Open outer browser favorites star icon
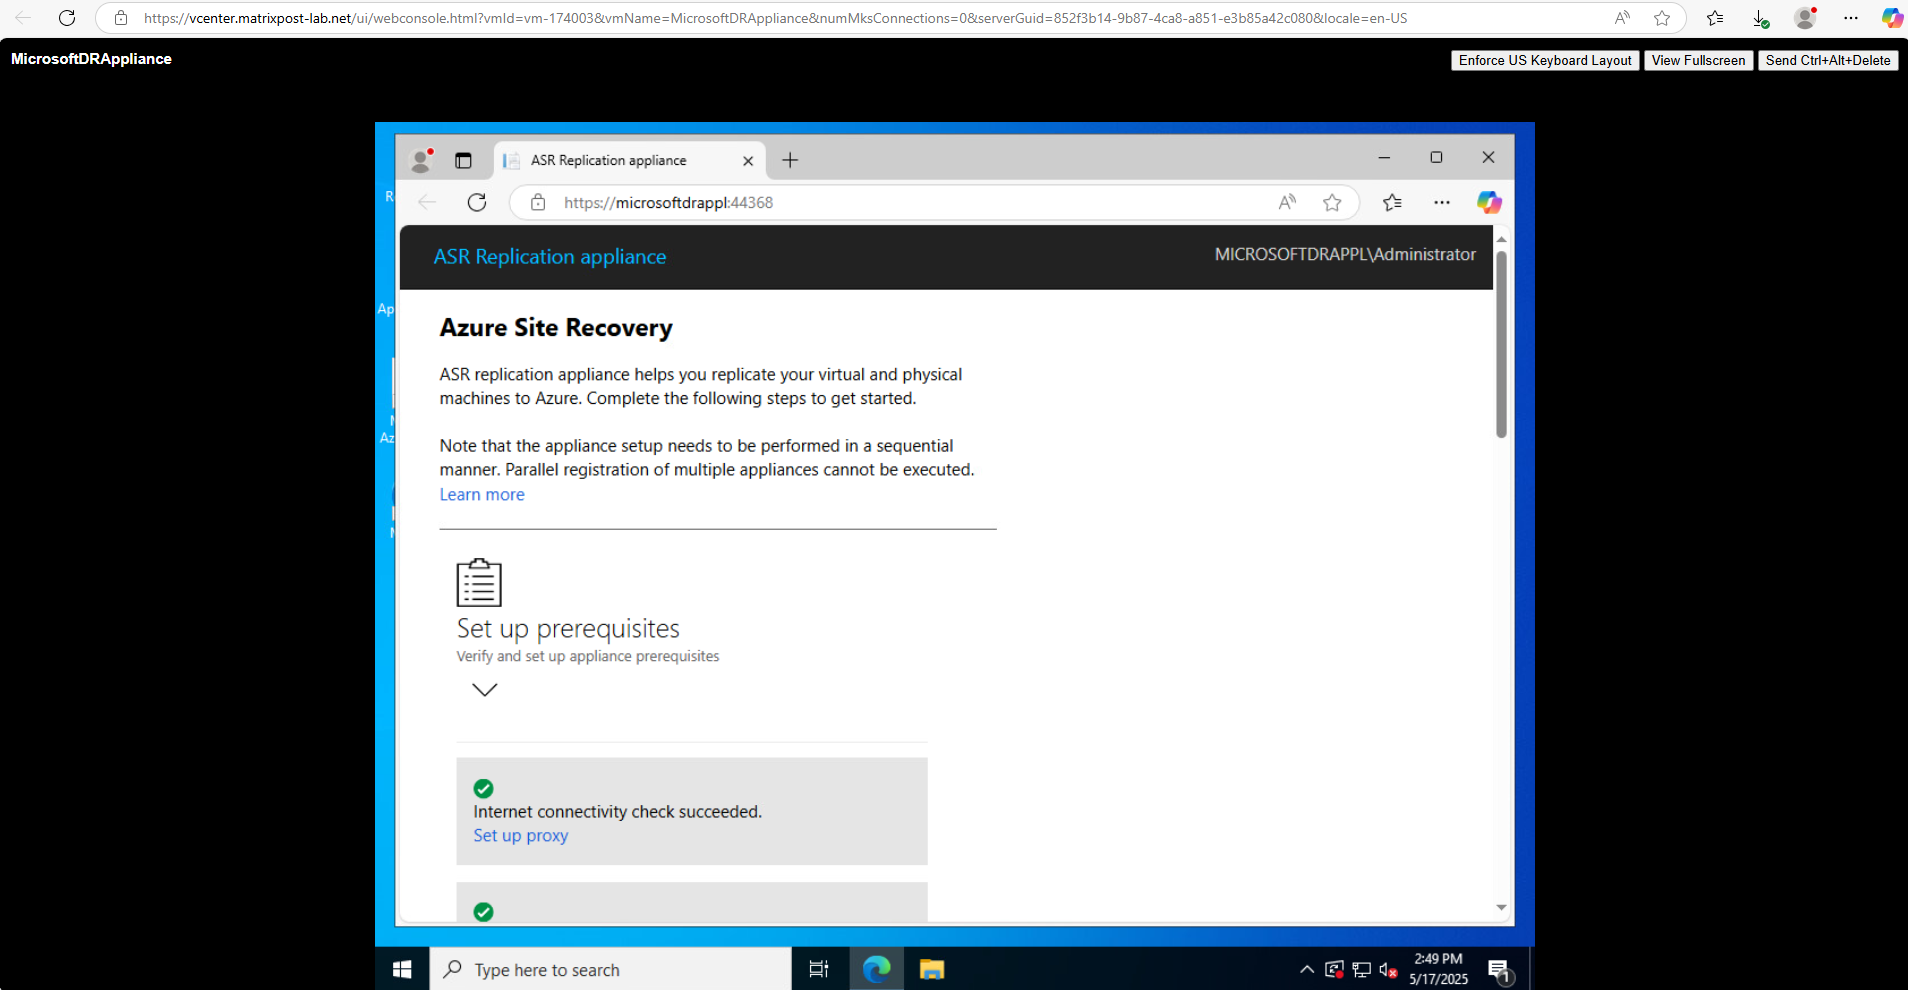1908x990 pixels. [1662, 18]
